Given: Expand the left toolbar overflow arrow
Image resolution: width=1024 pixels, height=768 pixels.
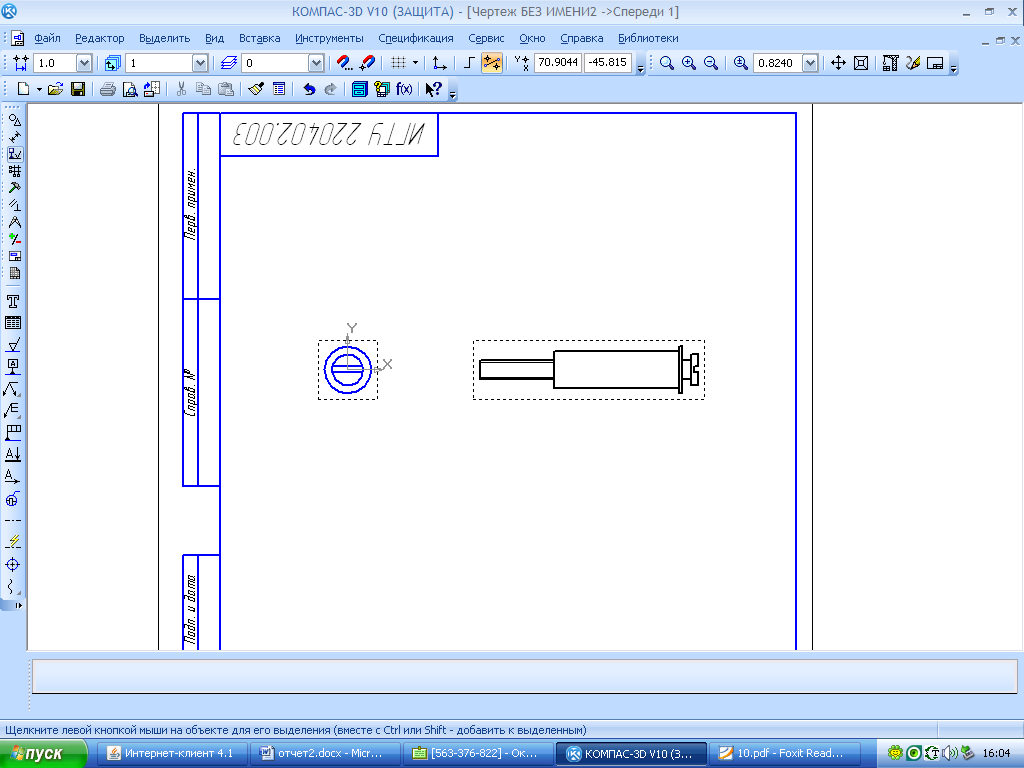Looking at the screenshot, I should click(x=18, y=605).
